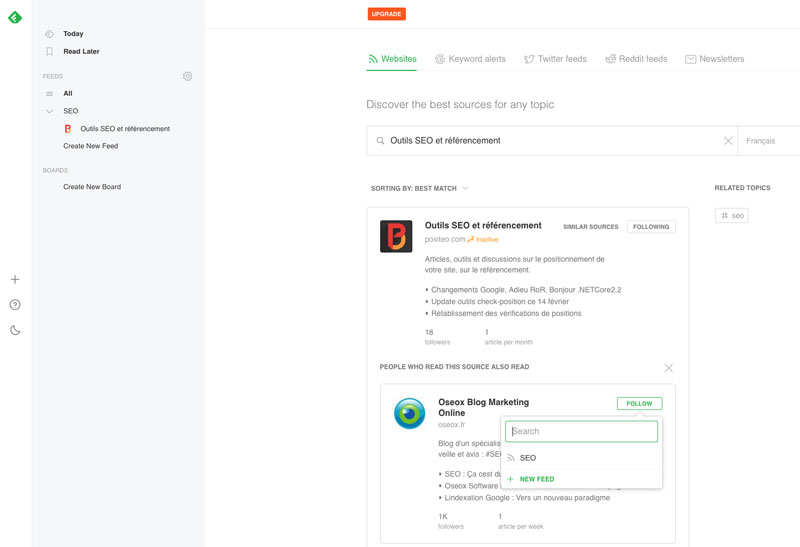
Task: Click the oseox.fr domain link
Action: point(452,425)
